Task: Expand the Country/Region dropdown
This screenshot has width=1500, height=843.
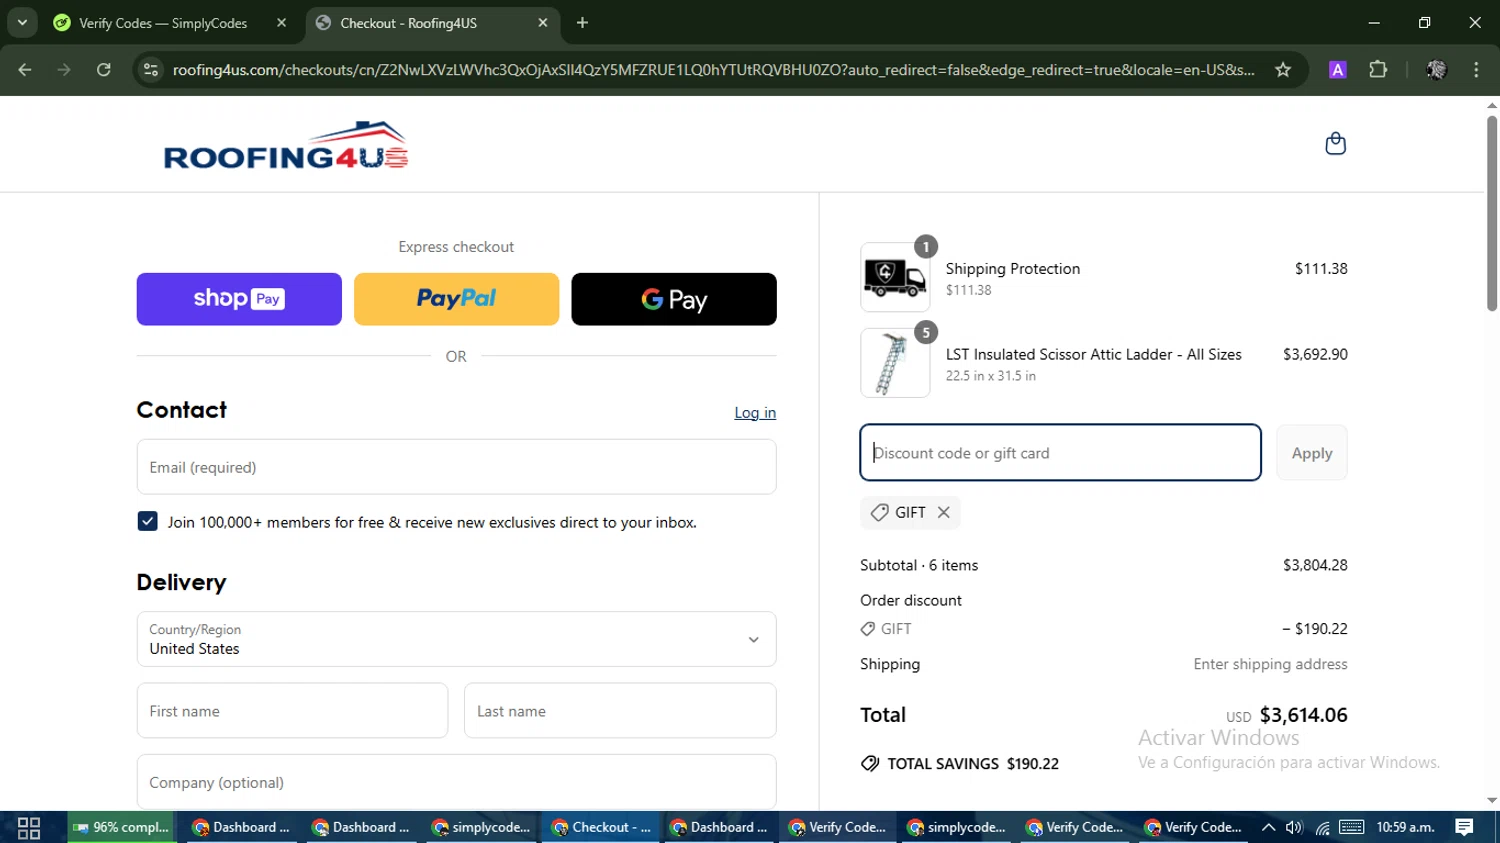Action: point(456,639)
